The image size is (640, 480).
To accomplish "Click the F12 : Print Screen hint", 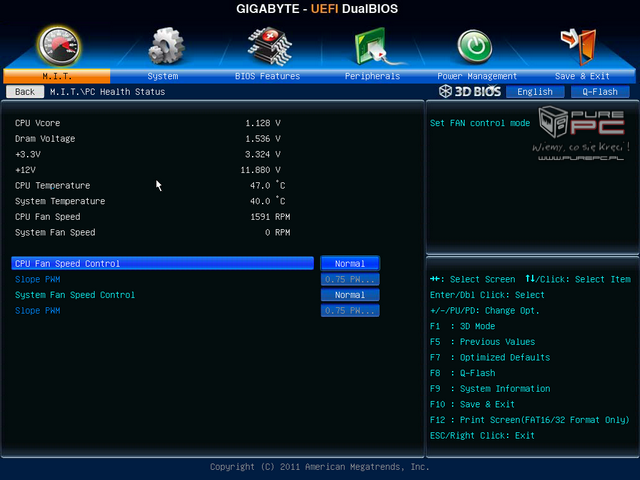I will [x=529, y=420].
